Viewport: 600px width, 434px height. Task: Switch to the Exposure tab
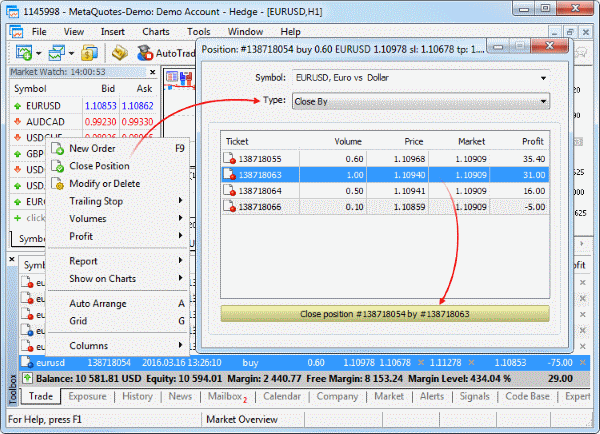coord(87,396)
